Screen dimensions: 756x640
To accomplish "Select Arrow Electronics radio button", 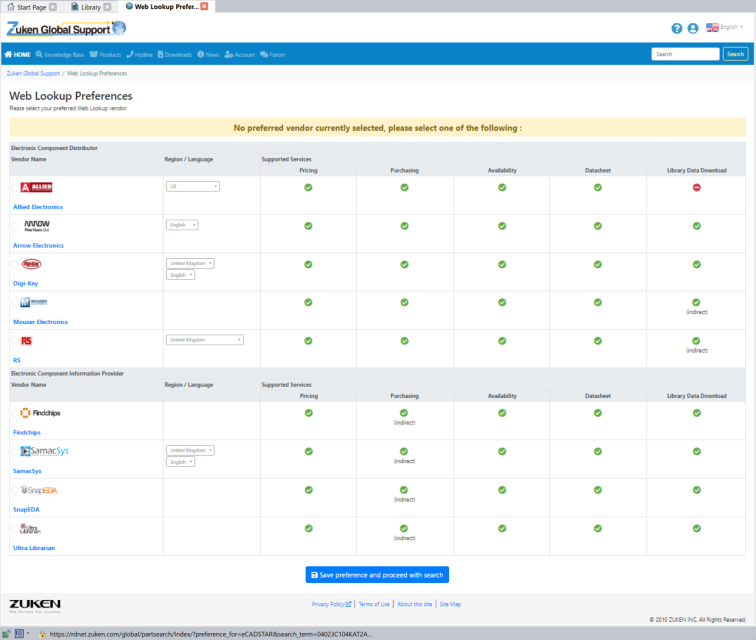I will click(x=15, y=226).
